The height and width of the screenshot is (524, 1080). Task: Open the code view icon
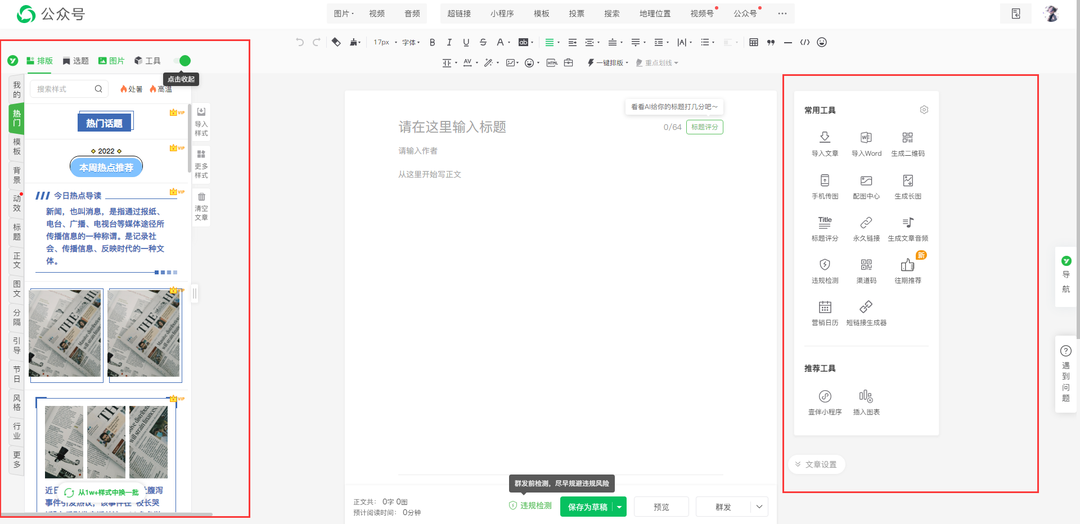[x=804, y=42]
